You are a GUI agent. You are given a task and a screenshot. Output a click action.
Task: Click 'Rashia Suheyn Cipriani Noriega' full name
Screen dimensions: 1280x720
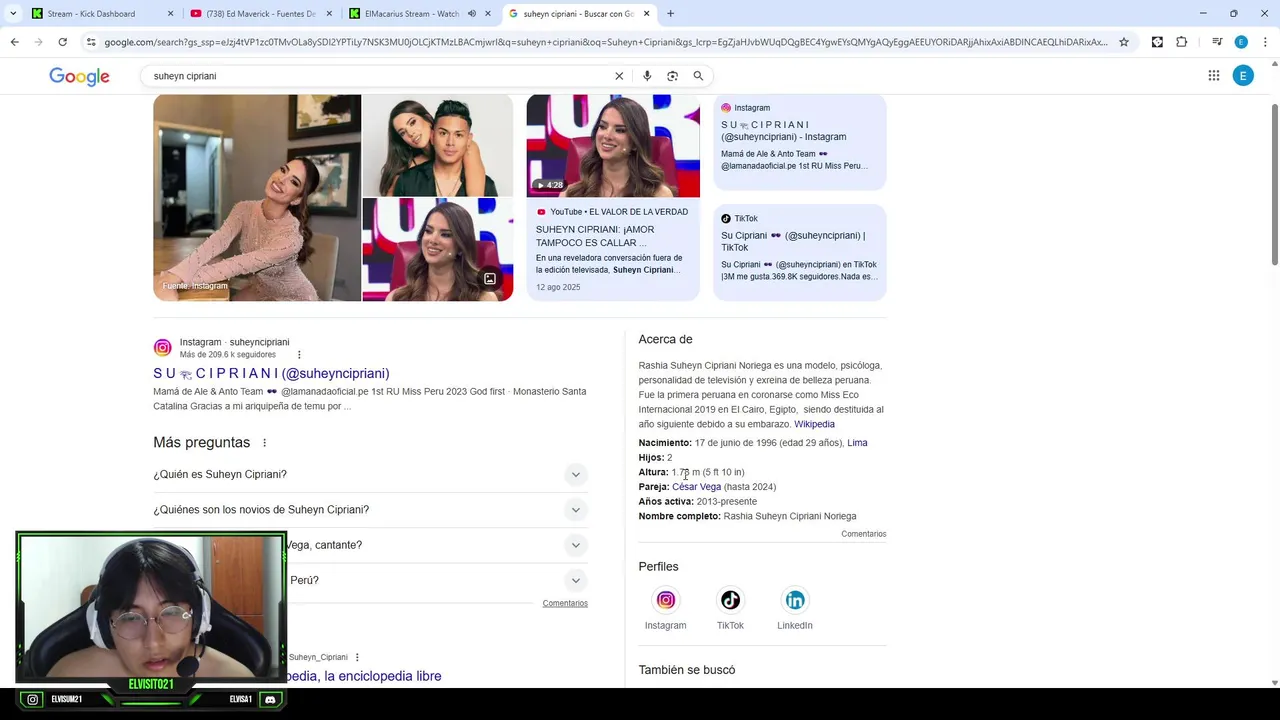click(x=789, y=516)
